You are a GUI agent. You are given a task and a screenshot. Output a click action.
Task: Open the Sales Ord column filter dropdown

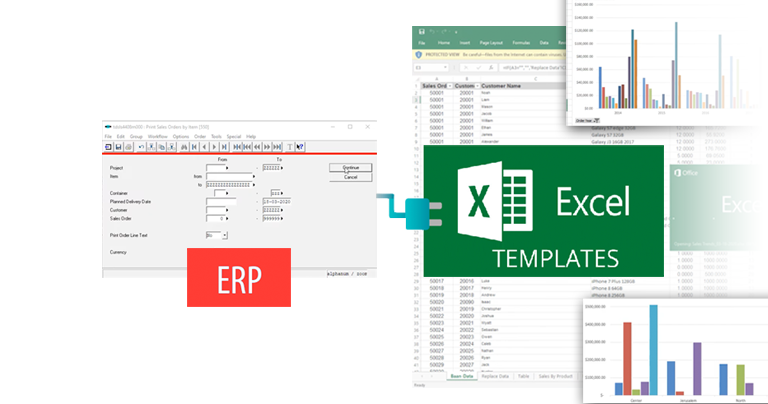[450, 86]
